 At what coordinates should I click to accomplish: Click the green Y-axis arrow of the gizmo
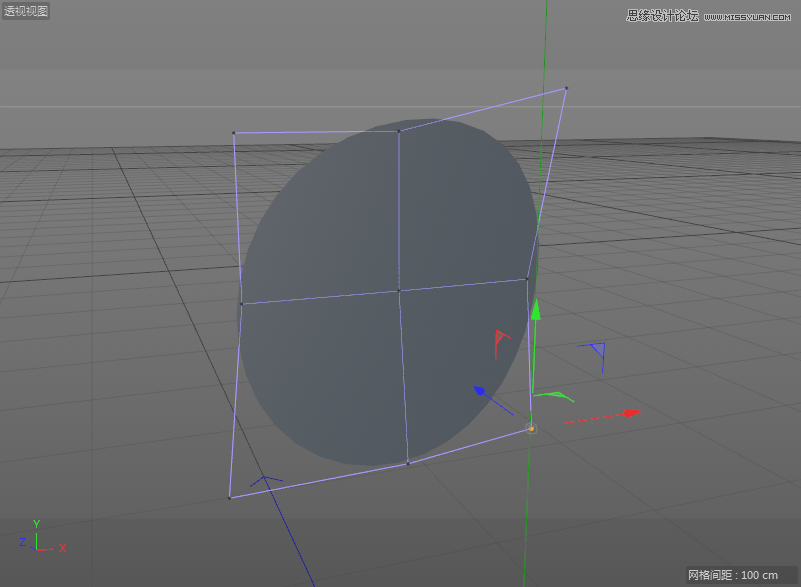point(536,309)
